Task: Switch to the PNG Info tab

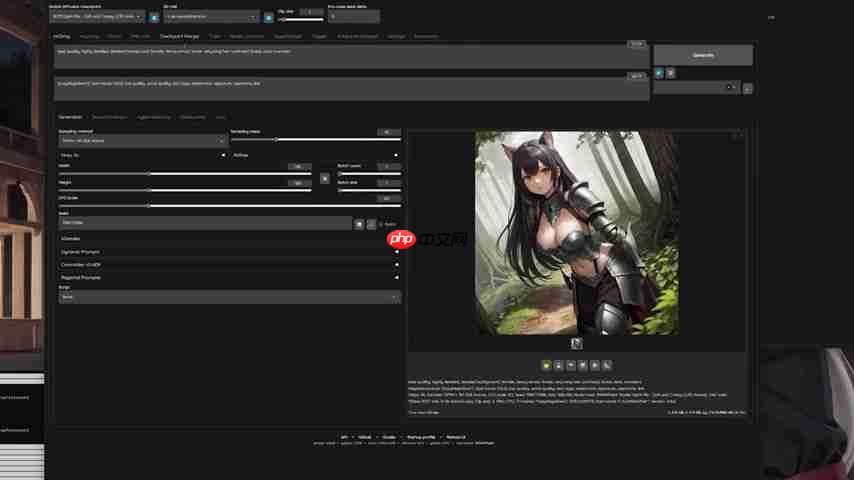Action: point(141,37)
